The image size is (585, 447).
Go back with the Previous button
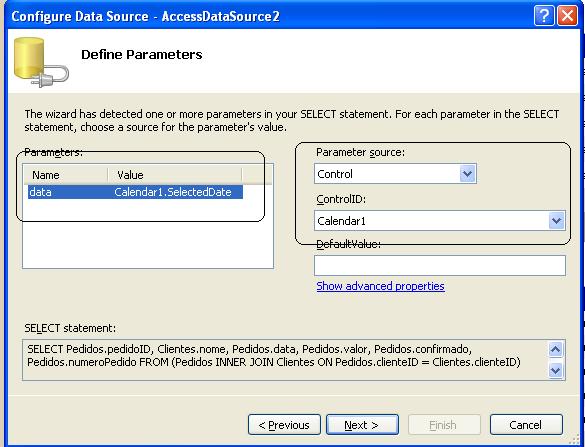[284, 425]
